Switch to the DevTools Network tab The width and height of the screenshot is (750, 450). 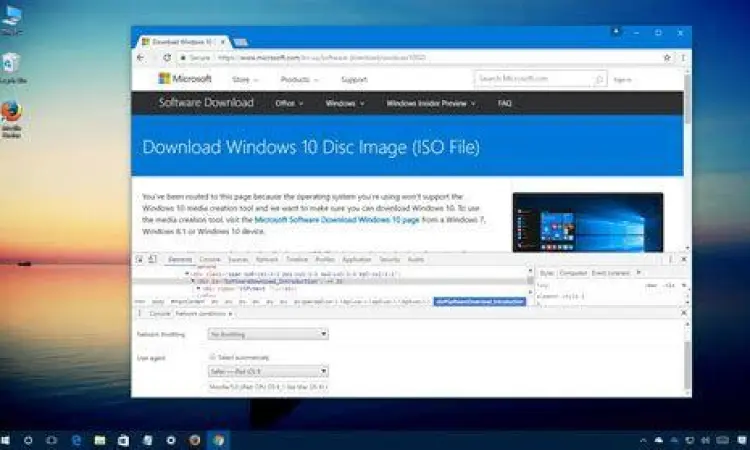point(267,259)
